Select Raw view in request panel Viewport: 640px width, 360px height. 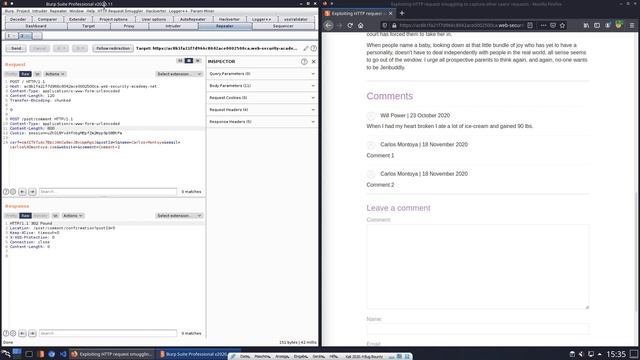(x=25, y=74)
